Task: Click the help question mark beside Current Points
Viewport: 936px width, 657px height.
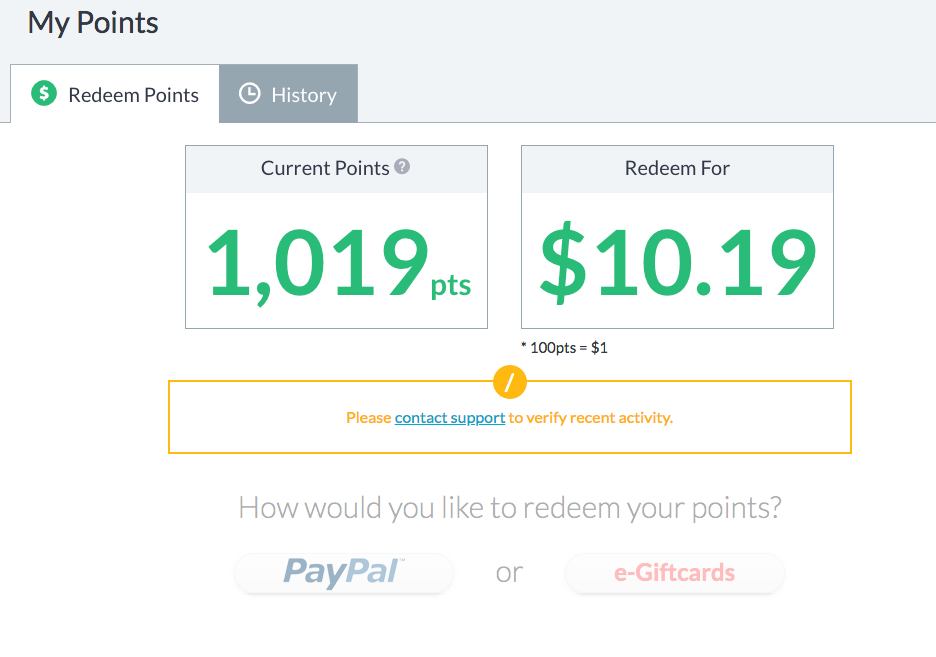Action: 402,166
